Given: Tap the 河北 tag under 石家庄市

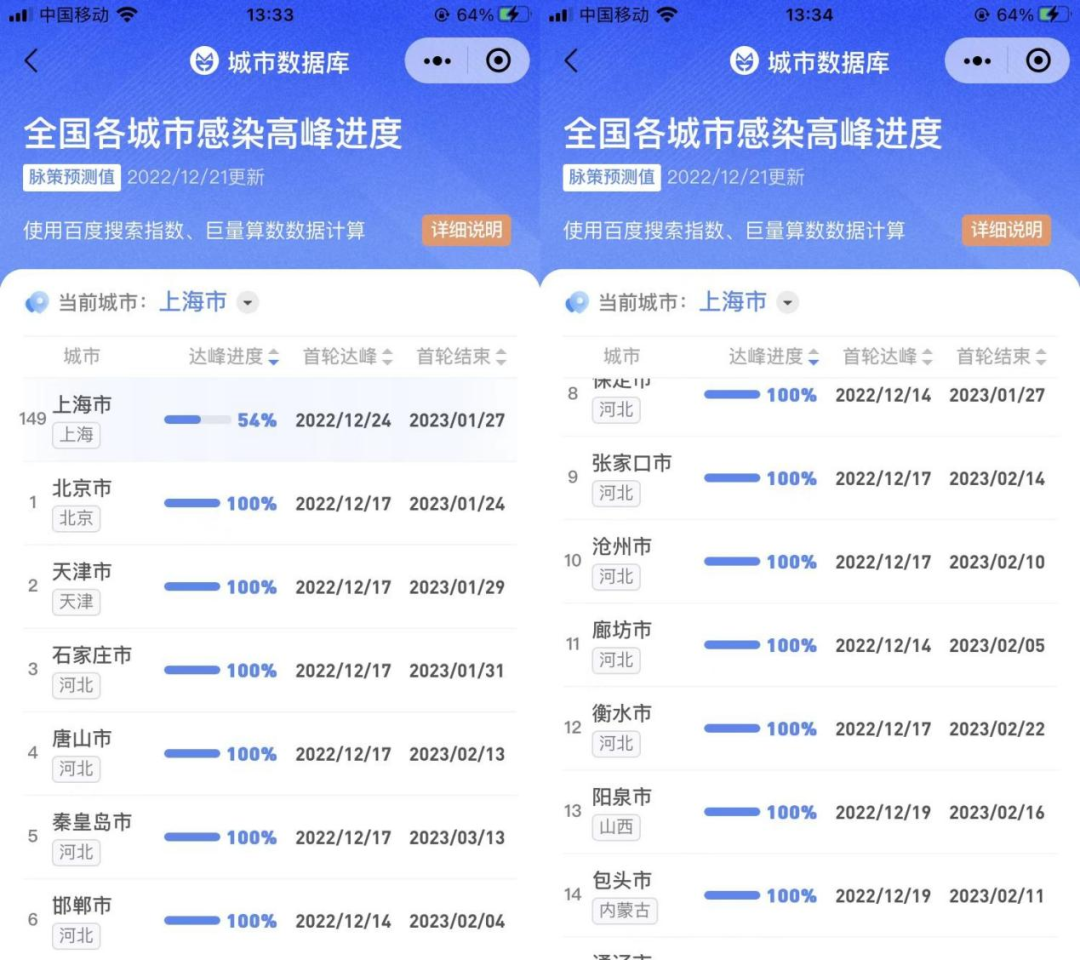Looking at the screenshot, I should coord(76,686).
